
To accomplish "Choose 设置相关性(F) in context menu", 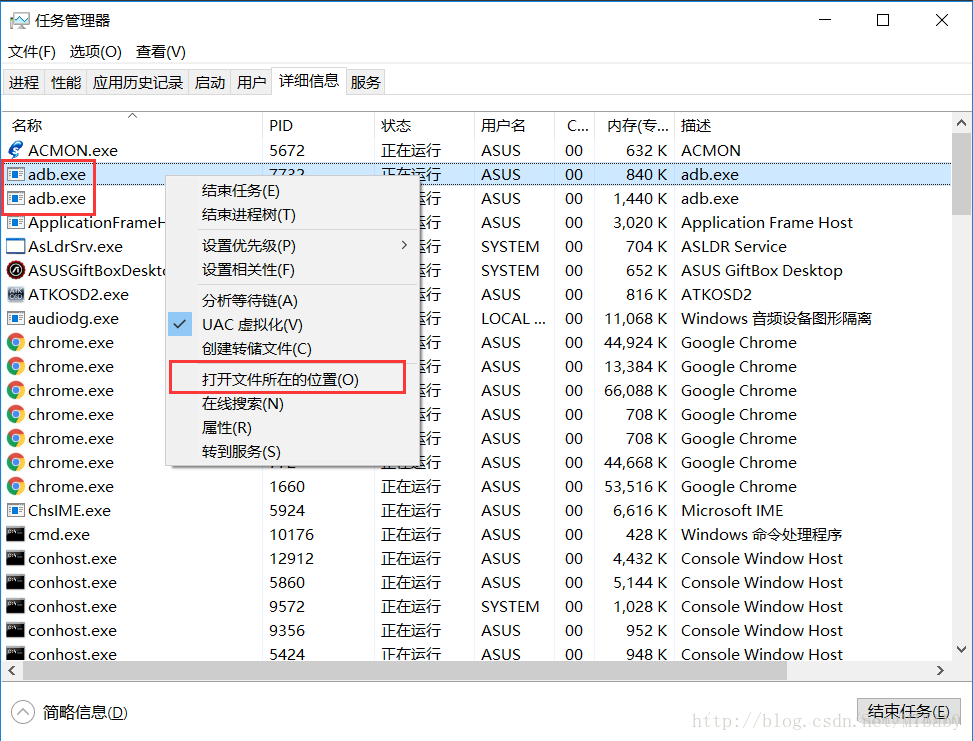I will [x=292, y=270].
